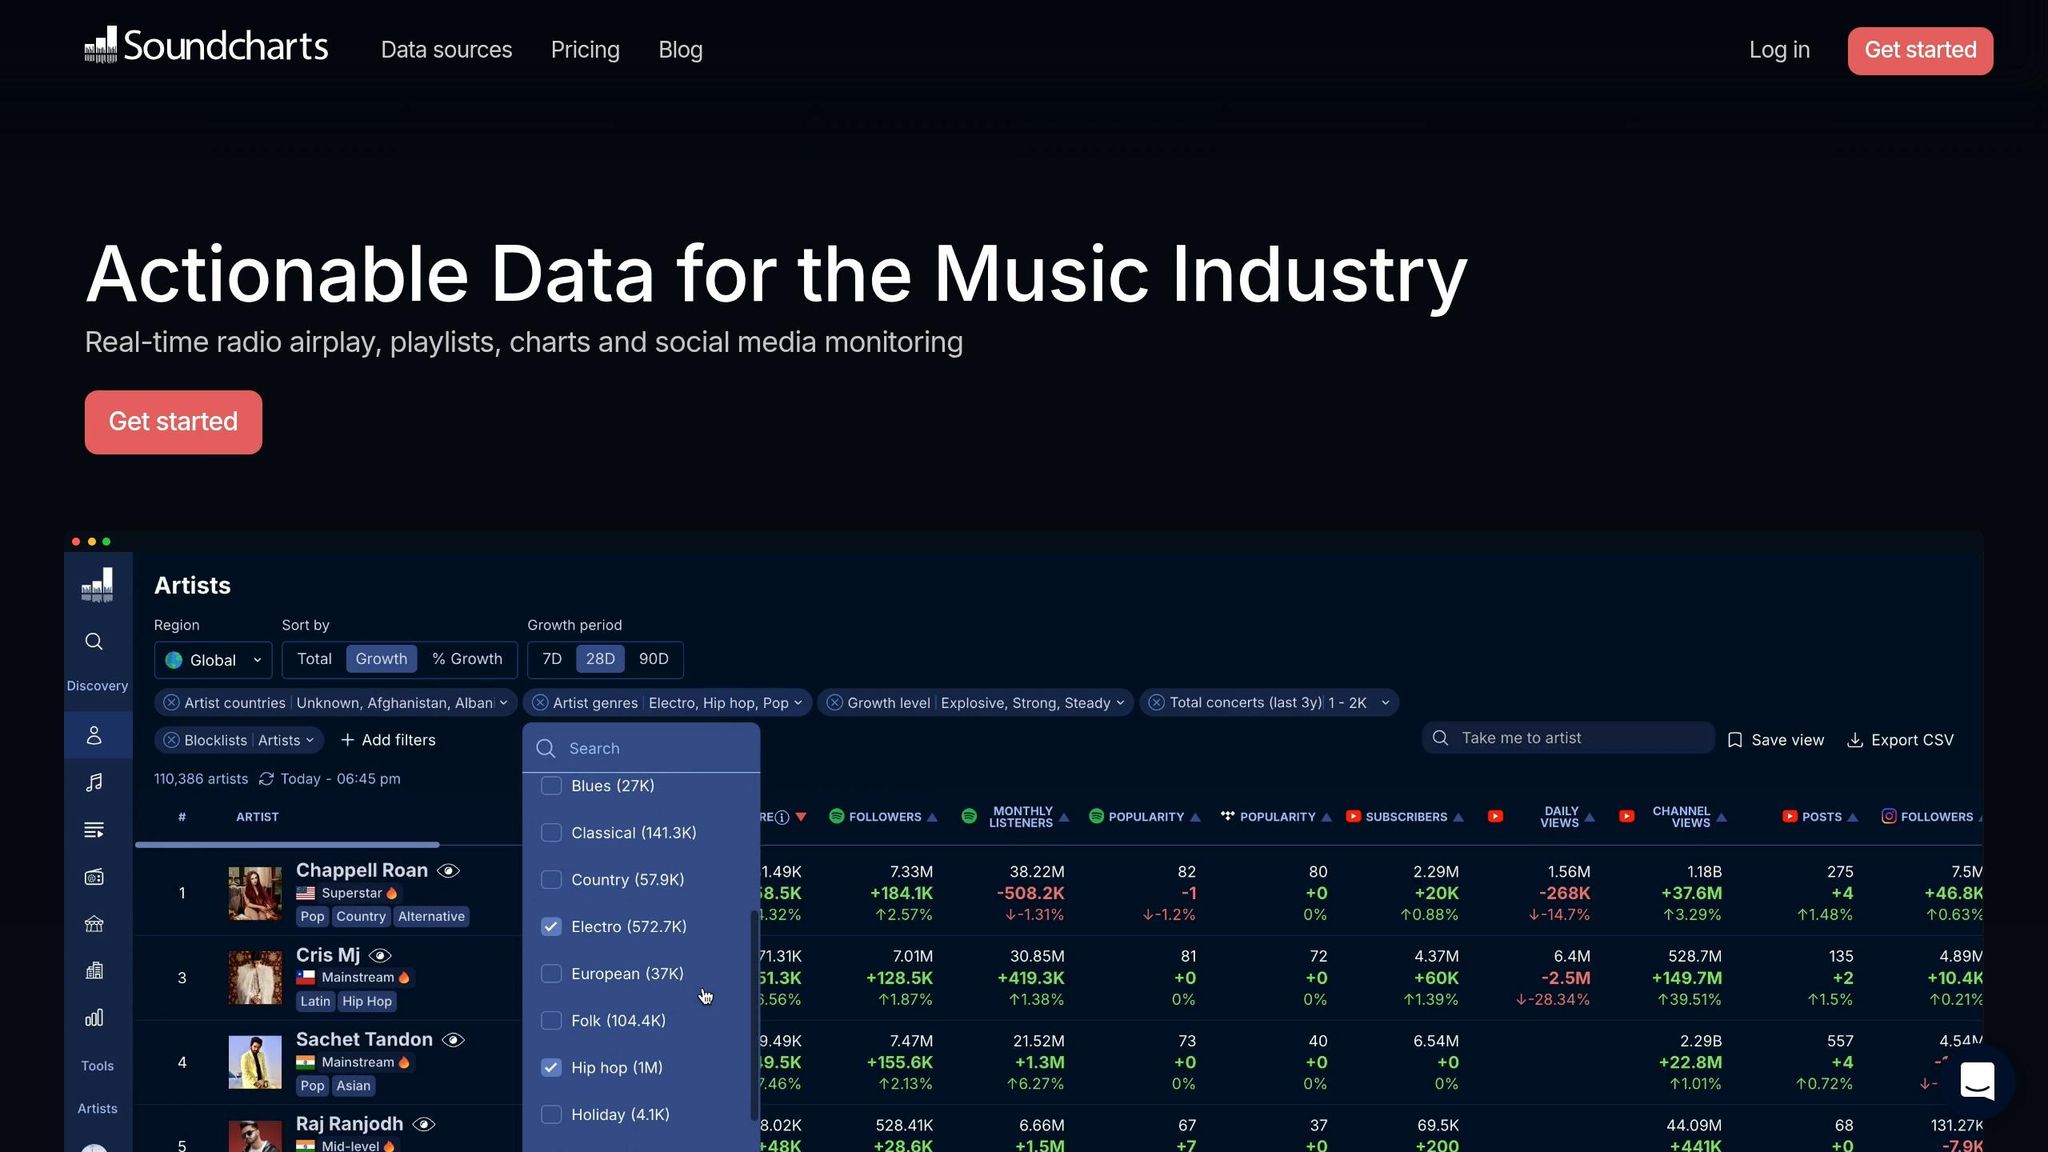Open the labels office building sidebar icon
This screenshot has height=1152, width=2048.
[x=94, y=971]
